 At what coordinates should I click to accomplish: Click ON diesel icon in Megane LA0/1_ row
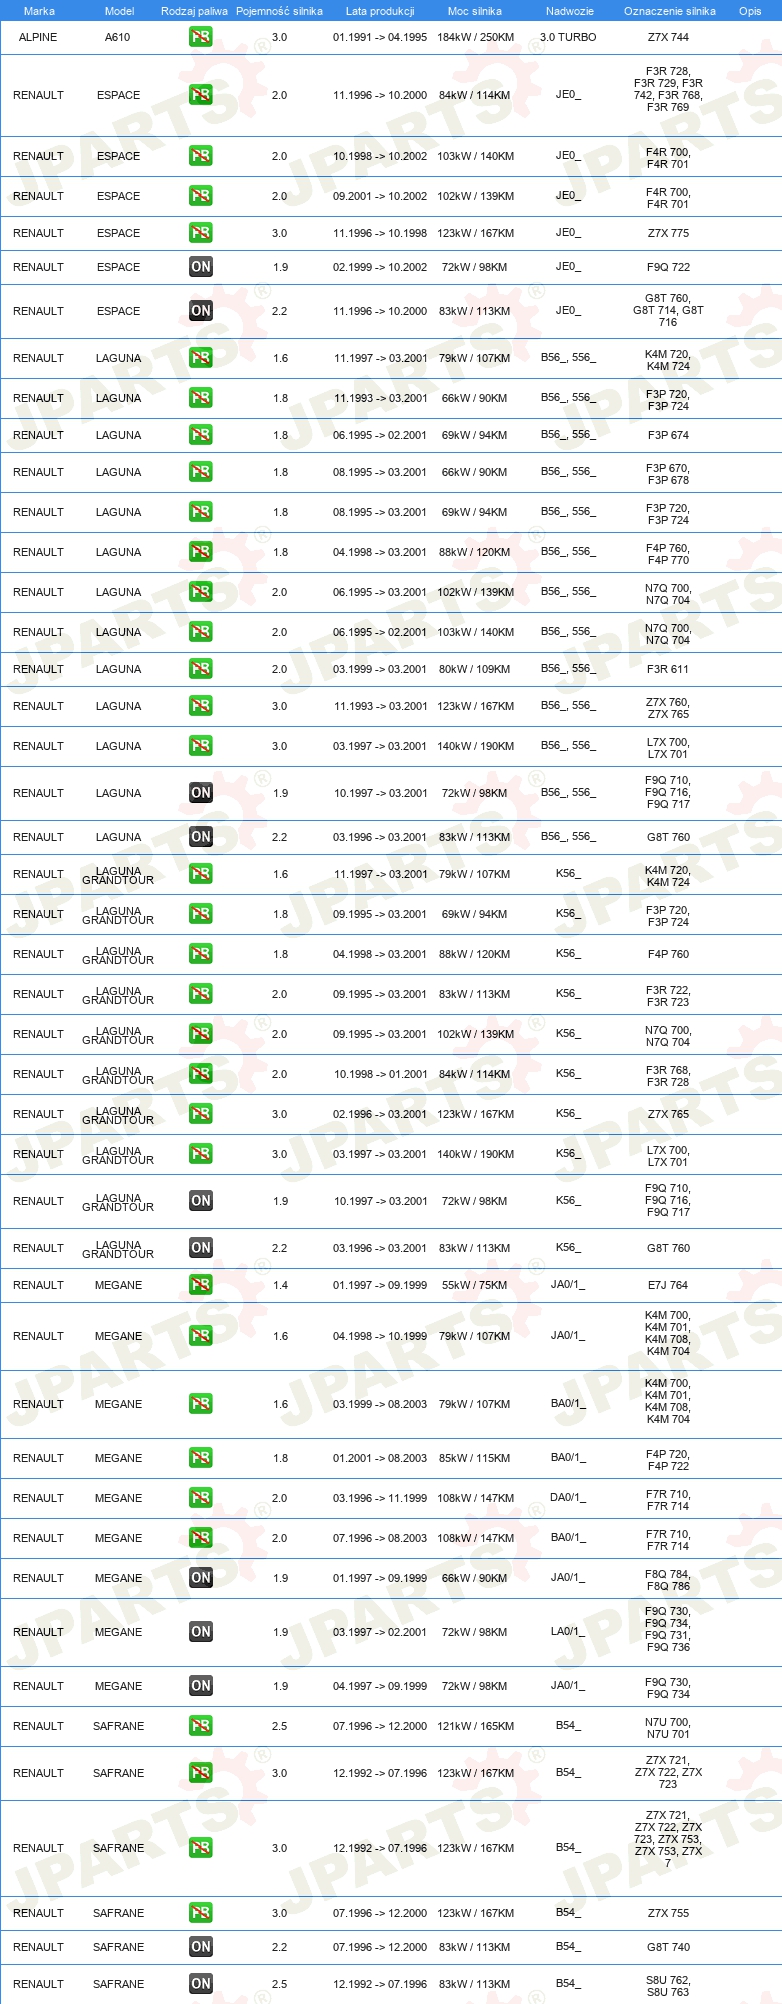pyautogui.click(x=200, y=1632)
